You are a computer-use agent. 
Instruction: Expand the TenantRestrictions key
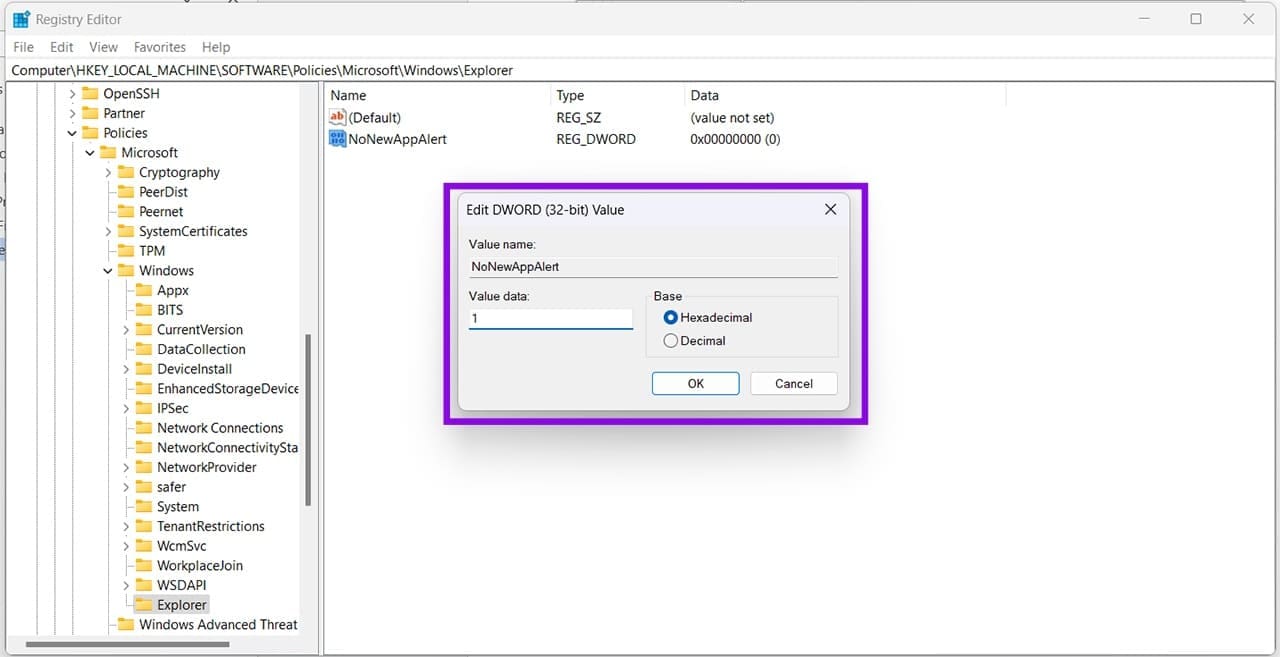tap(126, 526)
